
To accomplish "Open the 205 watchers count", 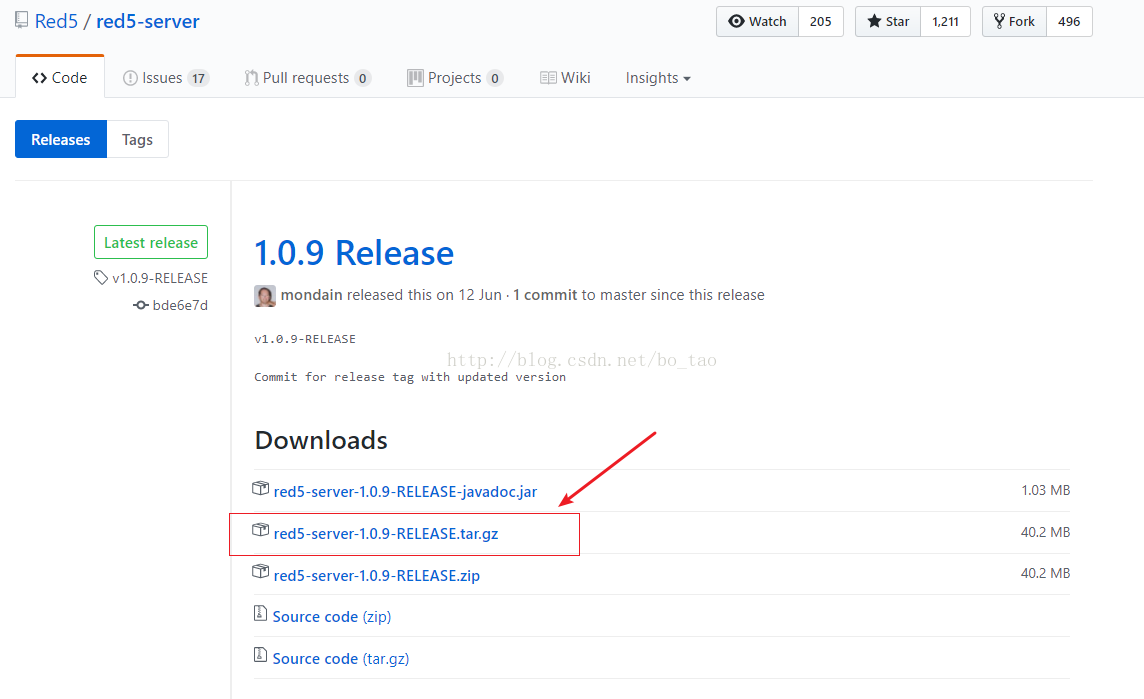I will [821, 21].
